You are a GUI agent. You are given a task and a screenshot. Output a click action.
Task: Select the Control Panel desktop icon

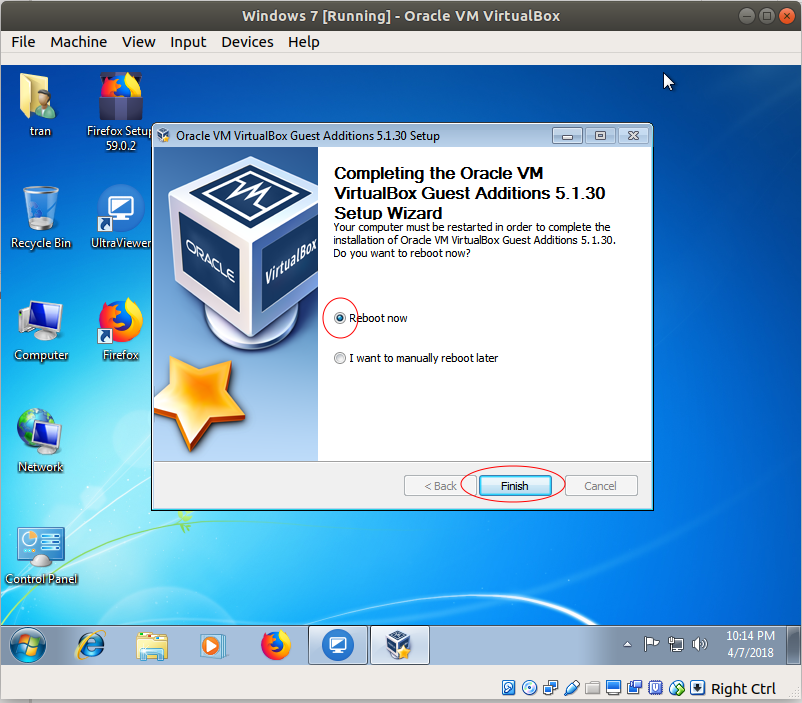[40, 555]
